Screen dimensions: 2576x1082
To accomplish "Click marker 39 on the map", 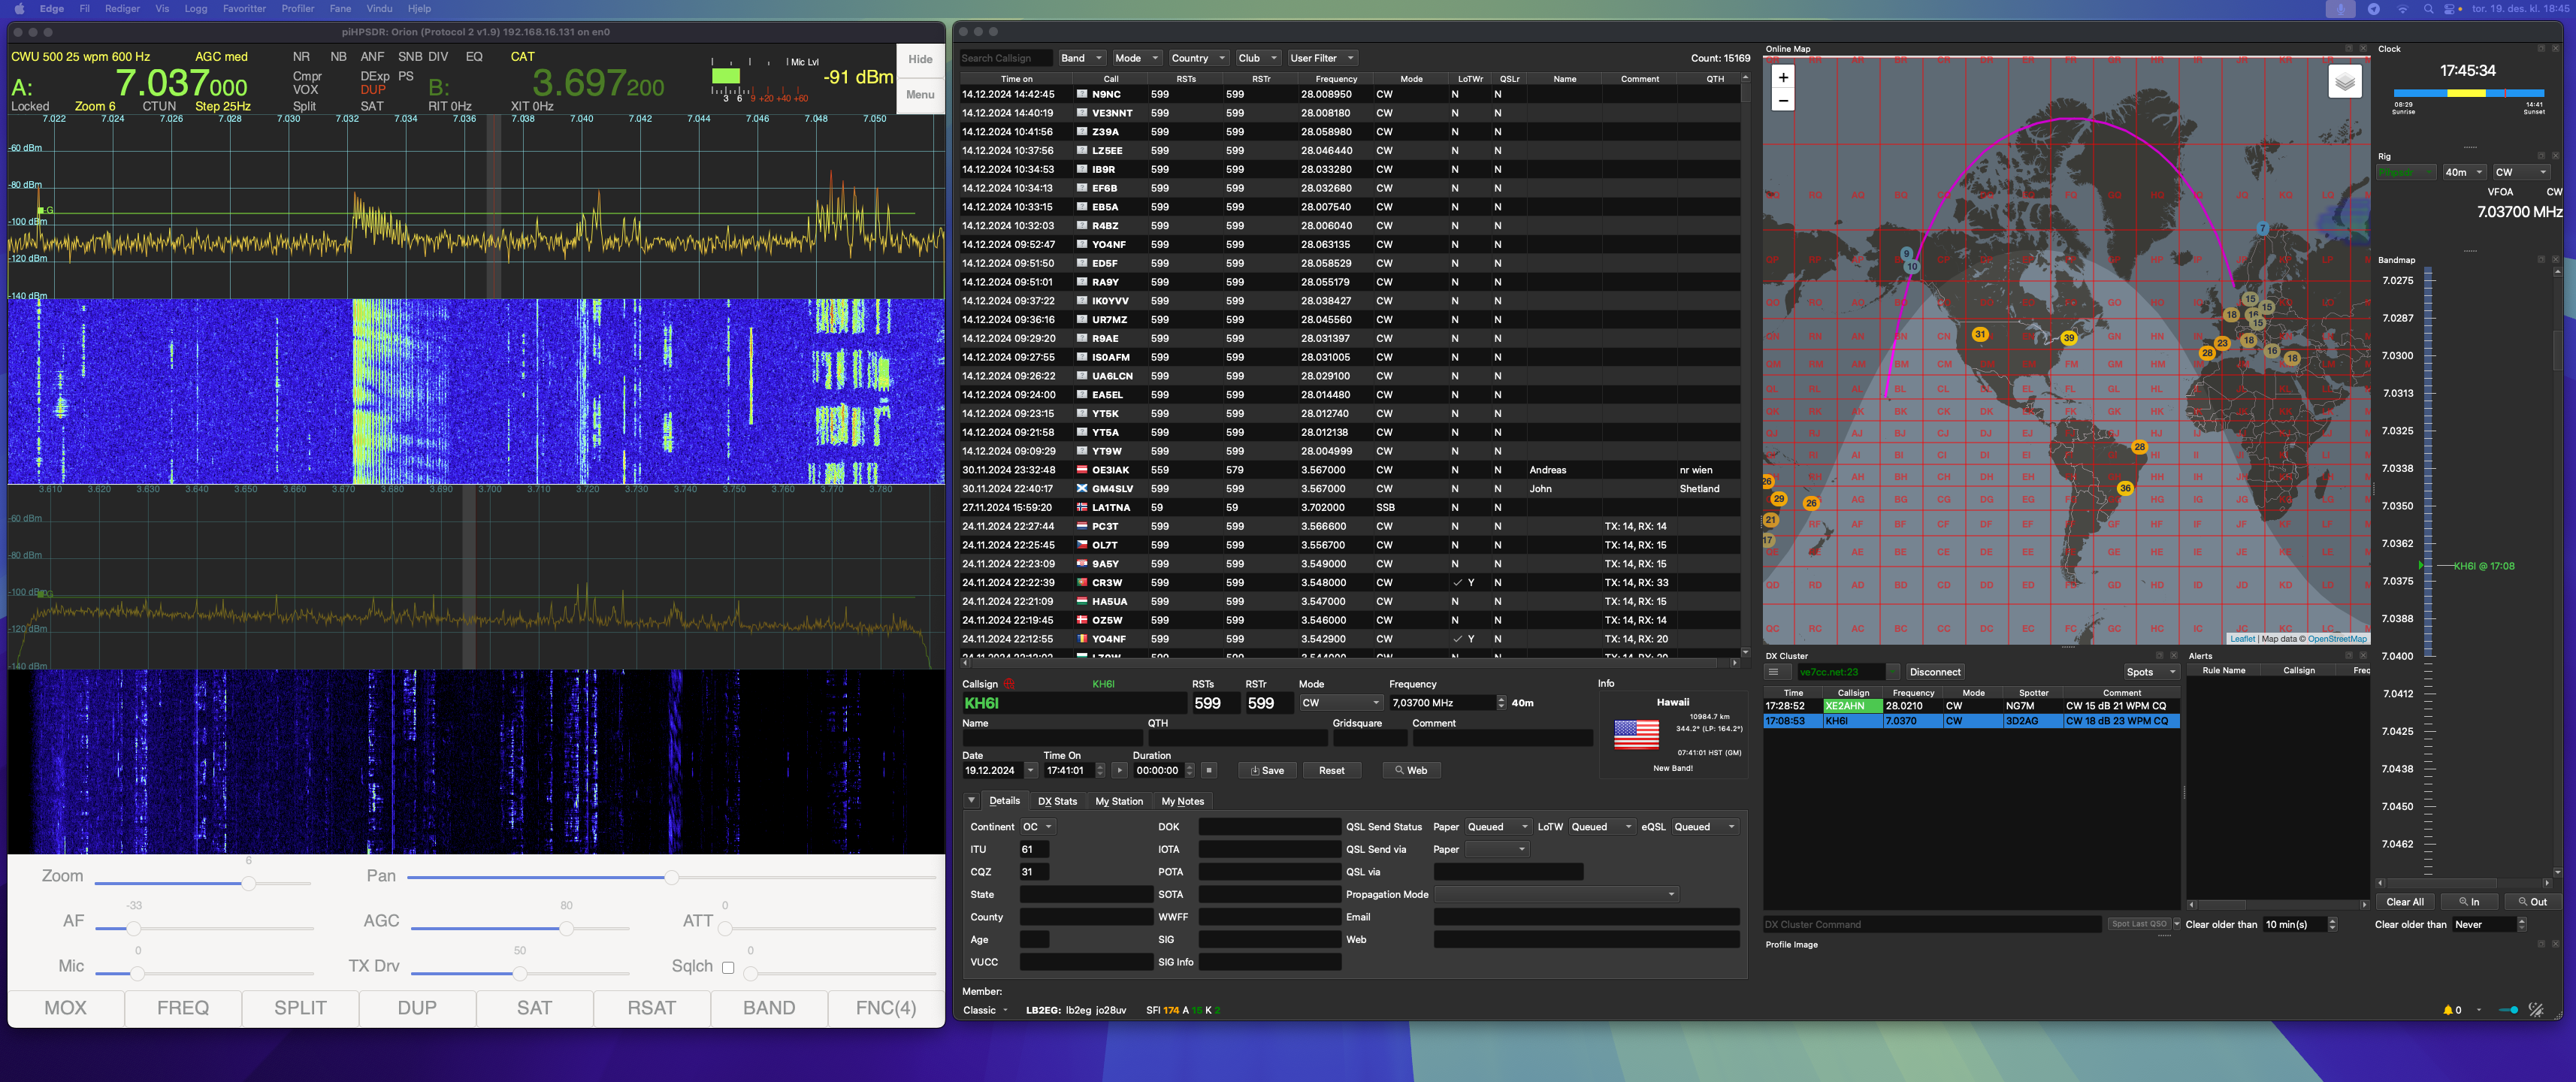I will click(x=2068, y=338).
